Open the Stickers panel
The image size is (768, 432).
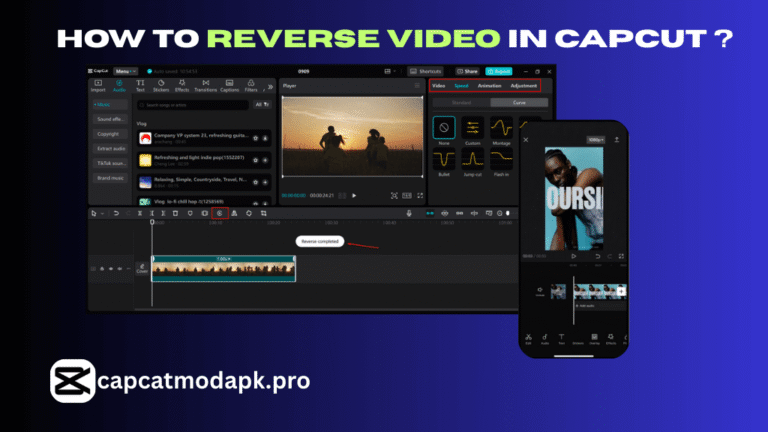[161, 86]
